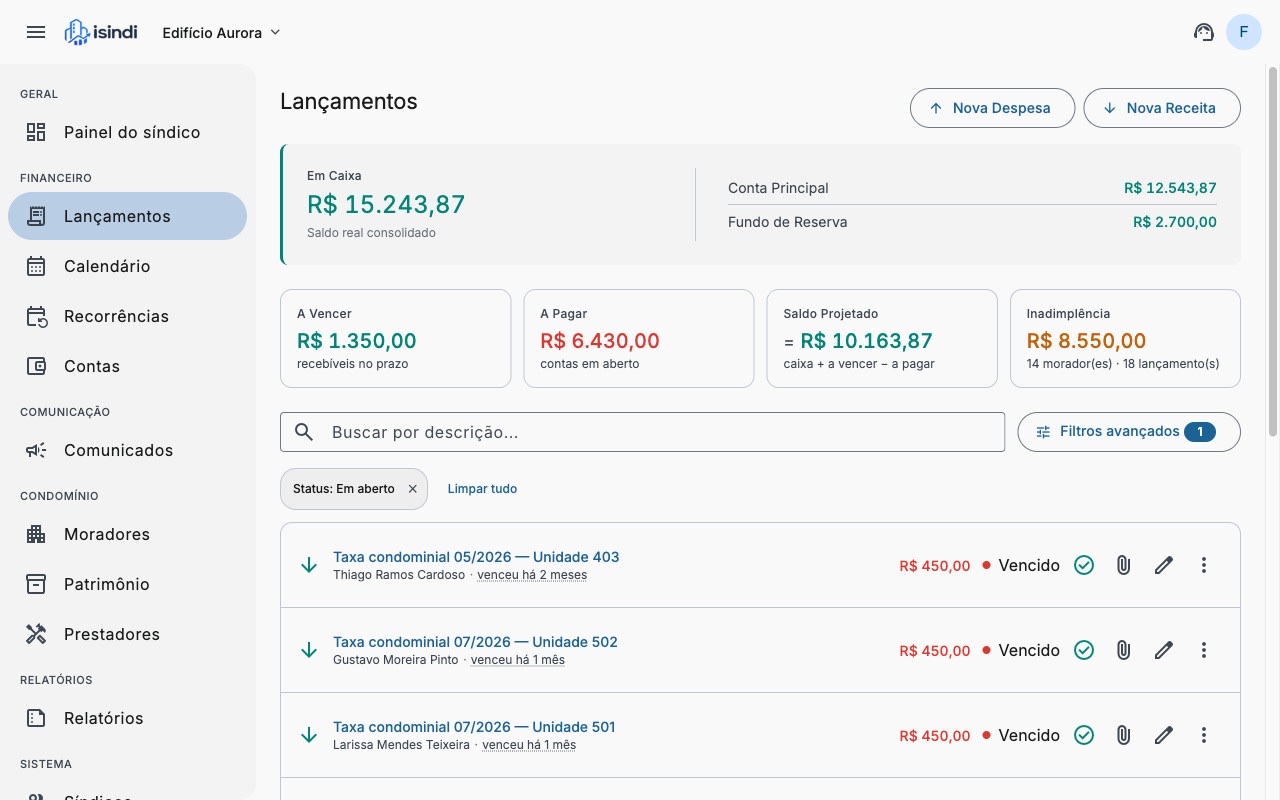Screen dimensions: 1280x800
Task: Click the income arrow icon for Unidade 502
Action: 309,650
